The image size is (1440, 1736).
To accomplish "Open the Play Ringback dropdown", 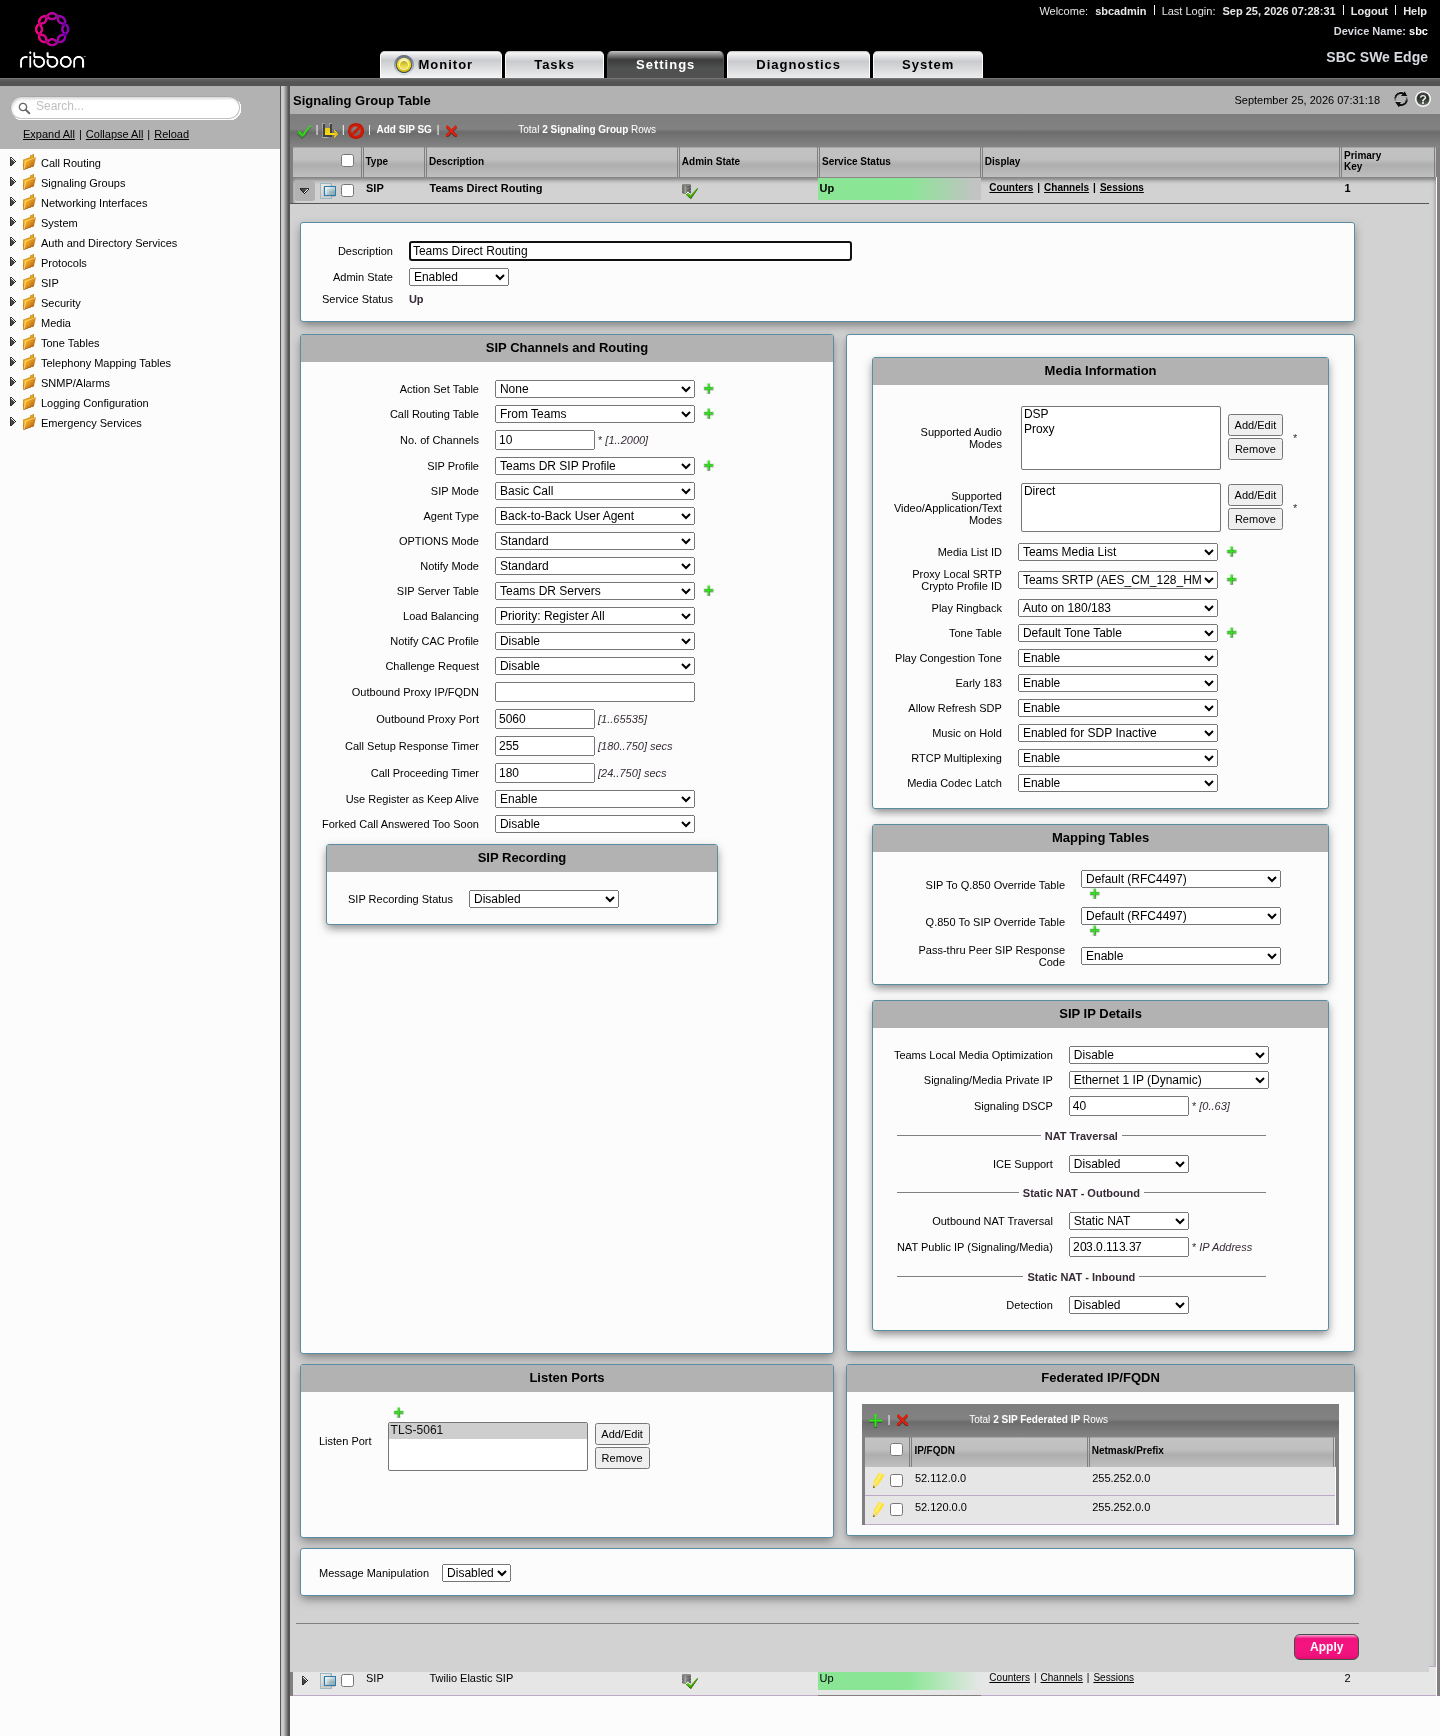I will (1118, 608).
